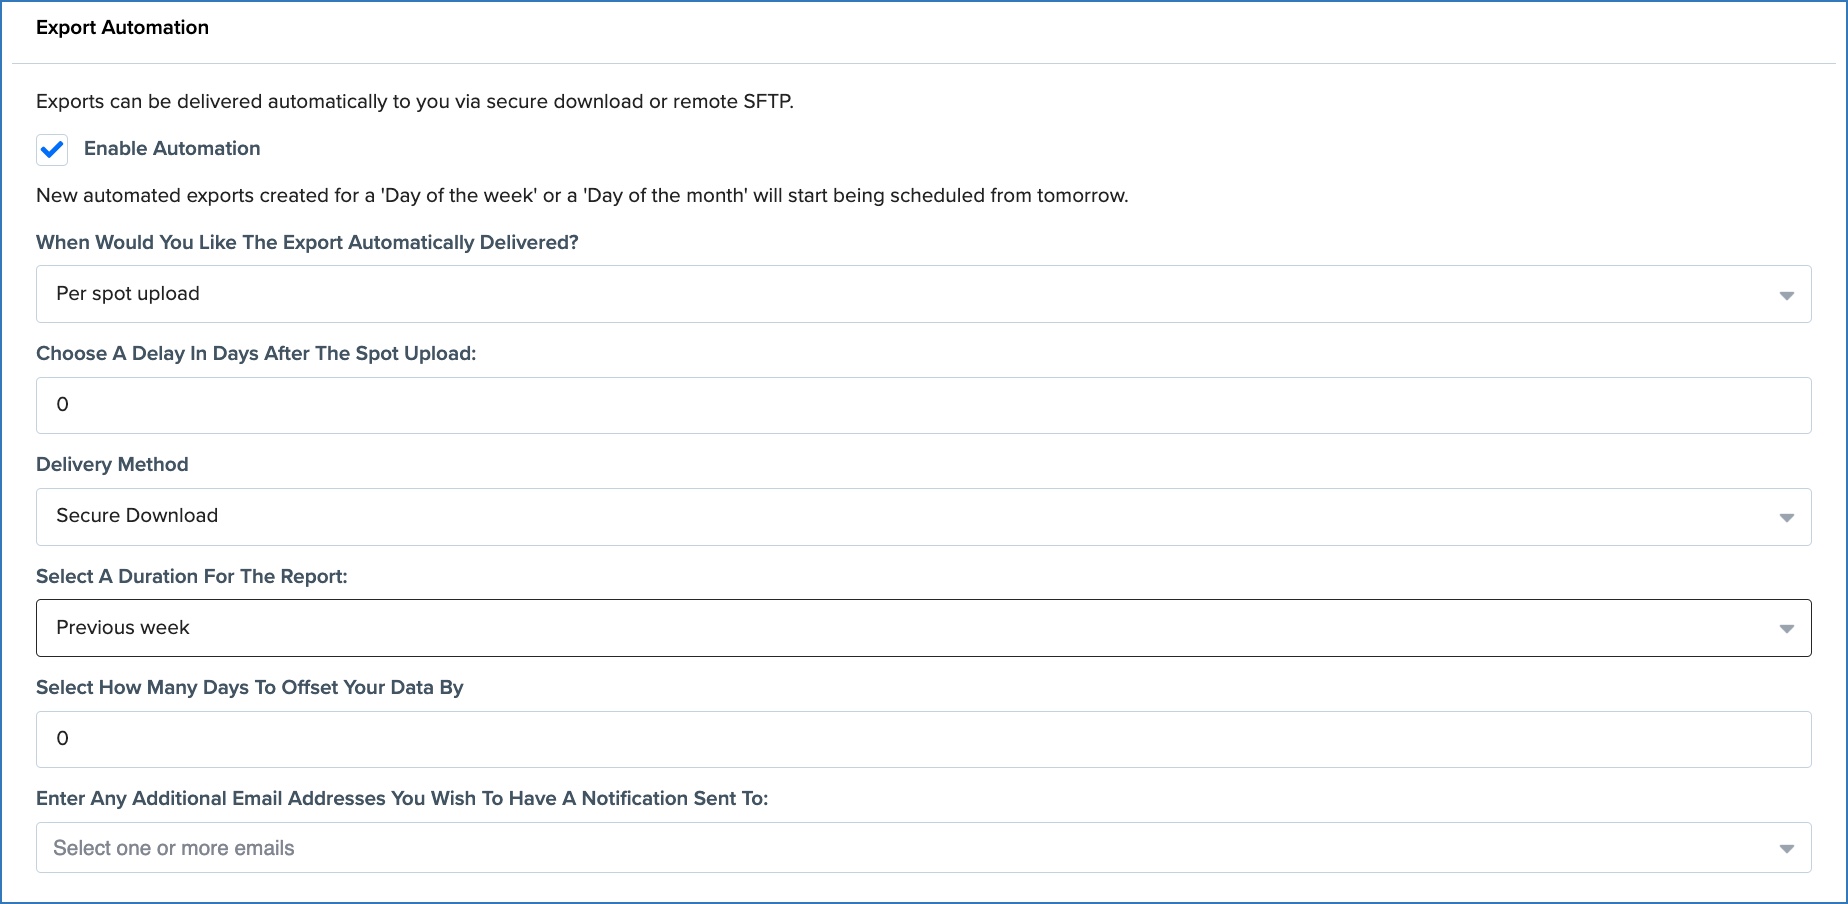Viewport: 1848px width, 904px height.
Task: Click the 'When Would You Like The Export' label
Action: pos(307,243)
